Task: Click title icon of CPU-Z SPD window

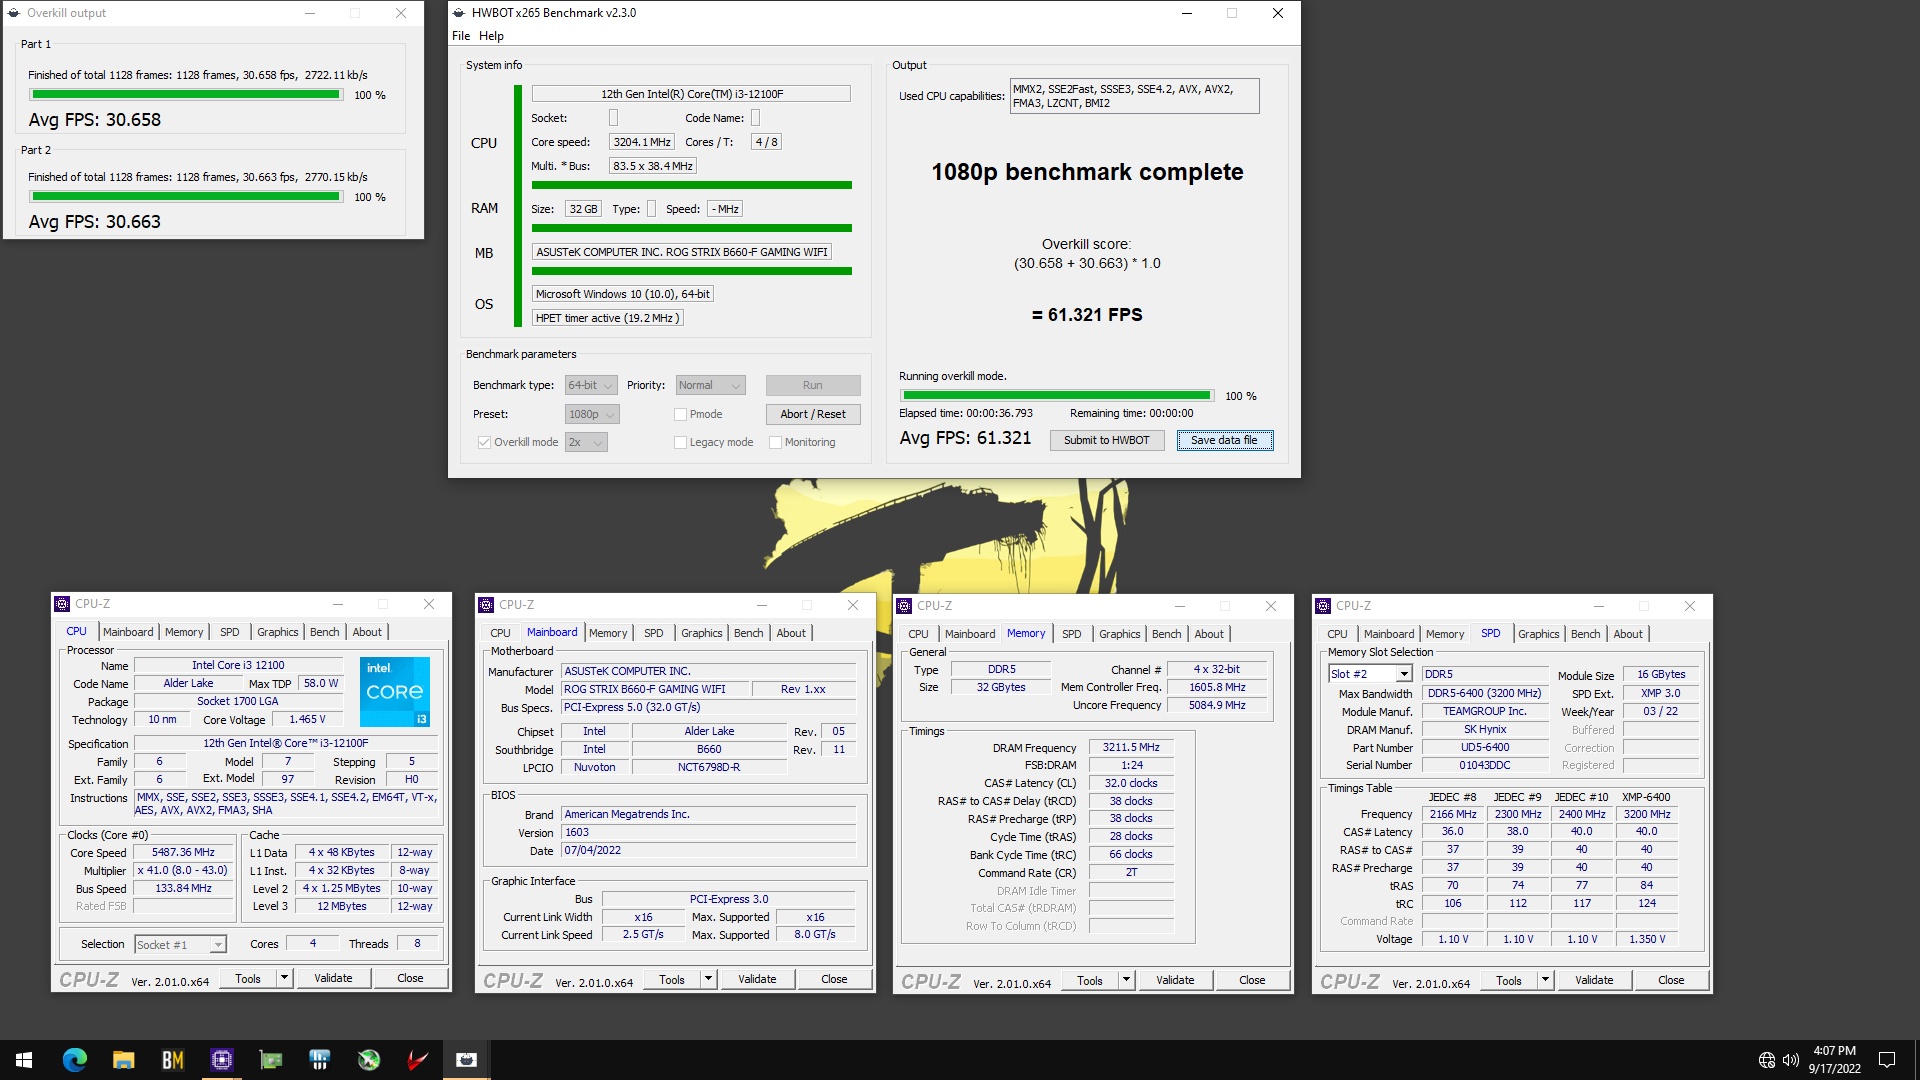Action: (1323, 606)
